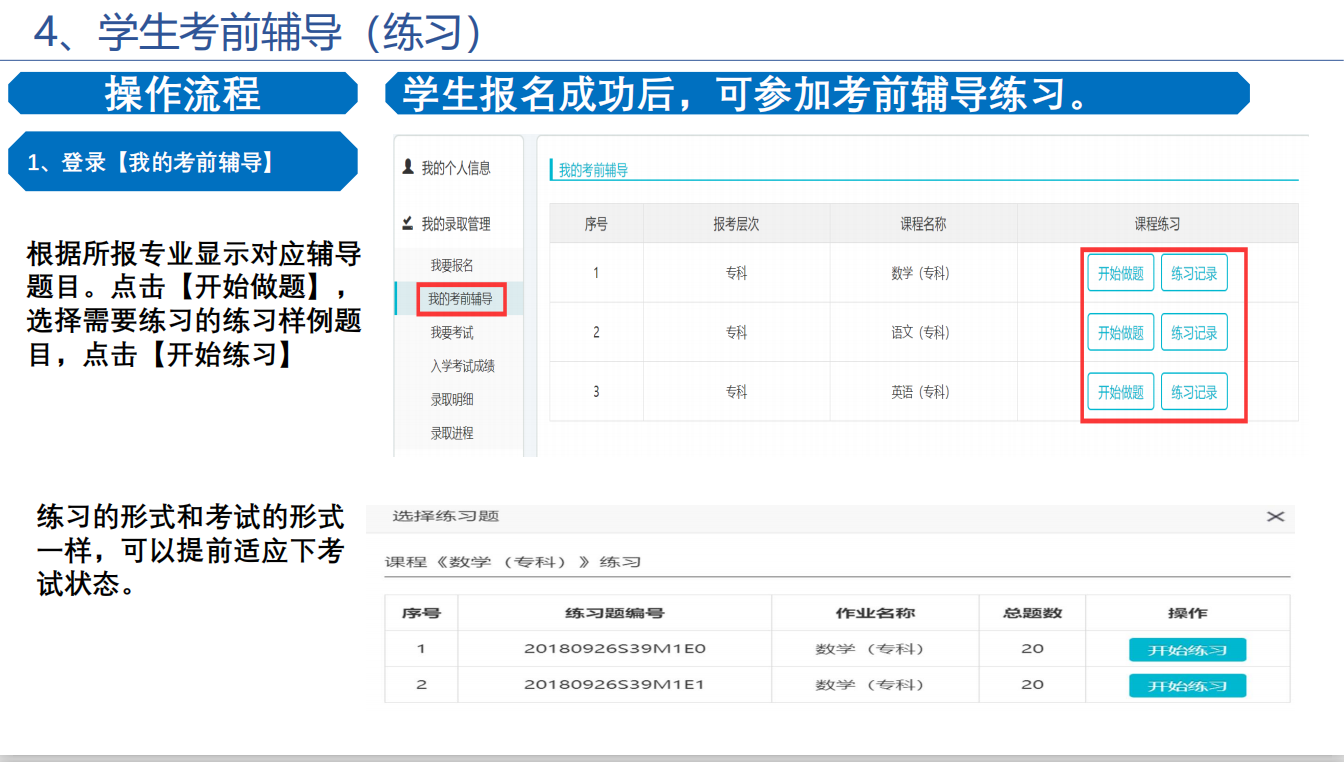Click exercise code 20180926S39M1E1
Image resolution: width=1344 pixels, height=762 pixels.
(615, 685)
